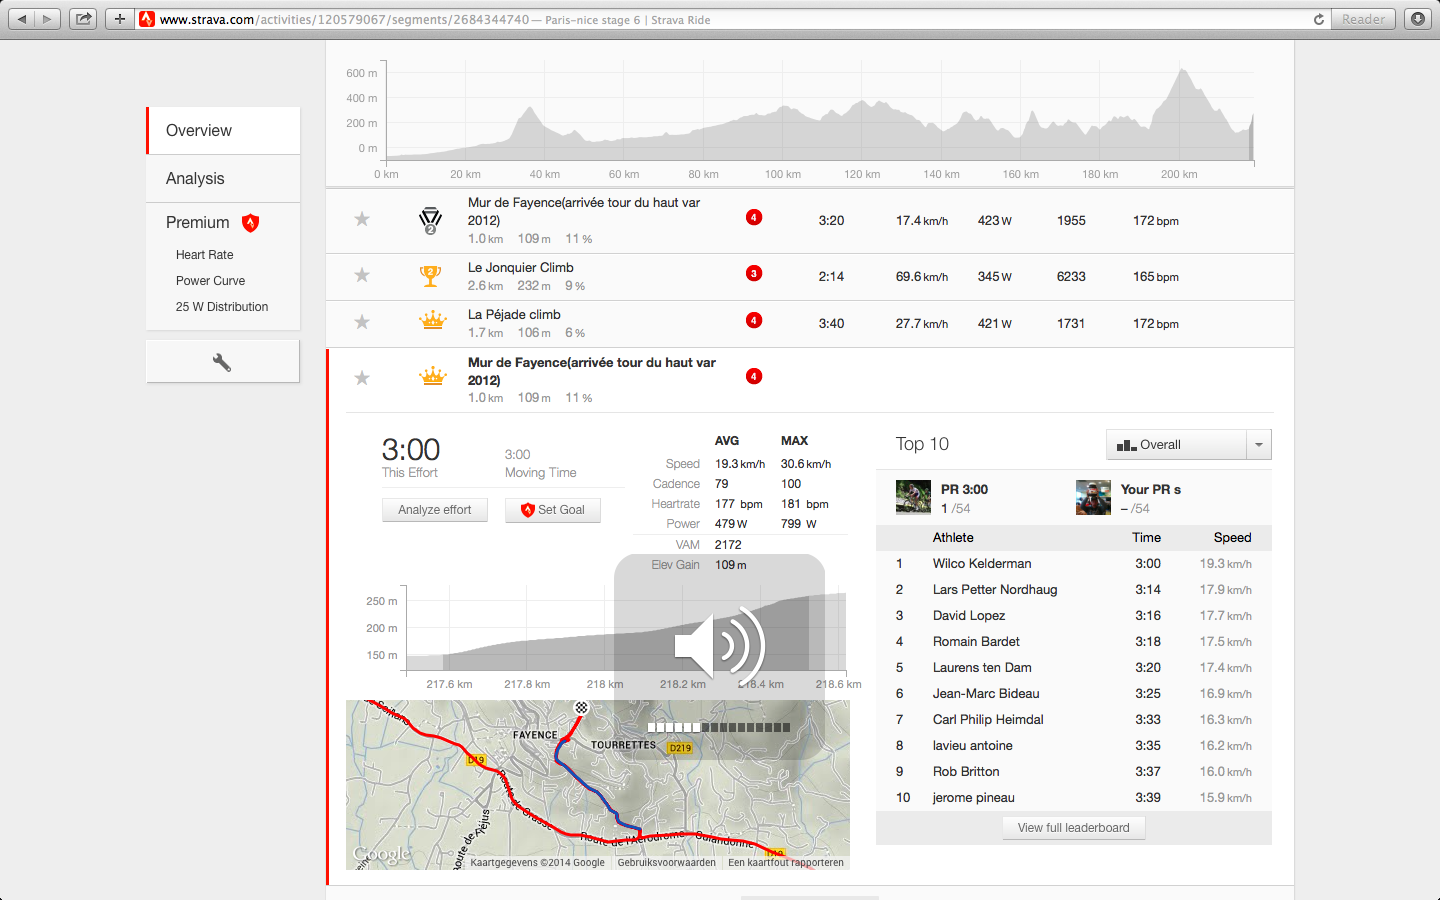The width and height of the screenshot is (1440, 900).
Task: Open the Heart Rate analysis
Action: pyautogui.click(x=204, y=255)
